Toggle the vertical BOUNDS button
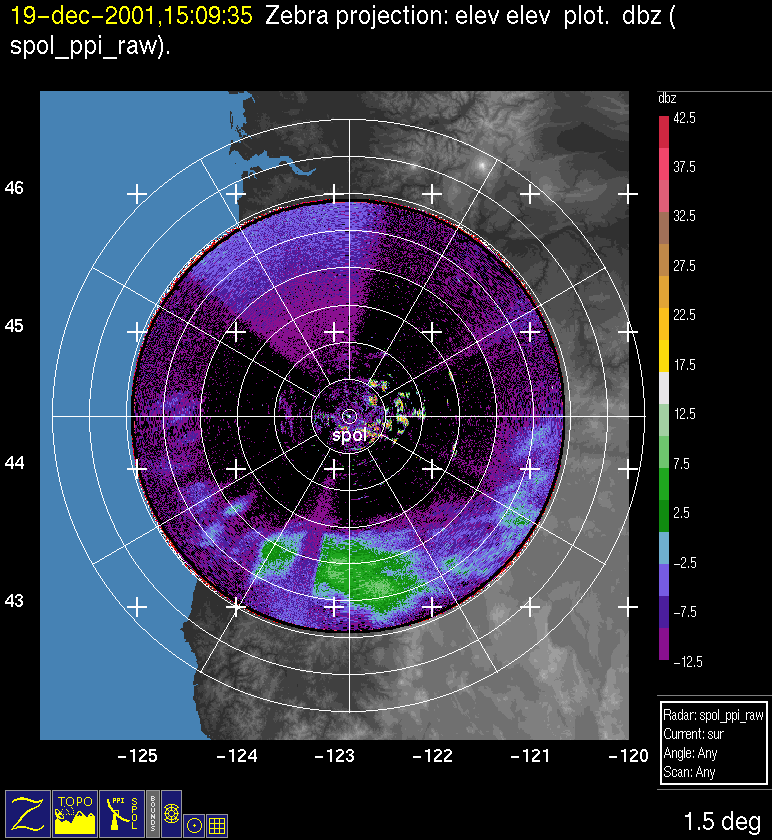The image size is (772, 840). click(x=152, y=812)
